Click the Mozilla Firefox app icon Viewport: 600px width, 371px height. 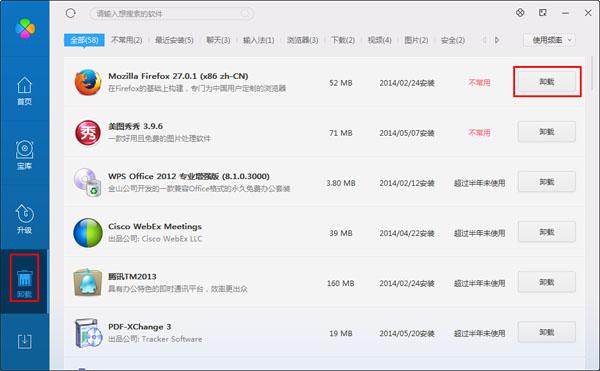click(x=88, y=82)
